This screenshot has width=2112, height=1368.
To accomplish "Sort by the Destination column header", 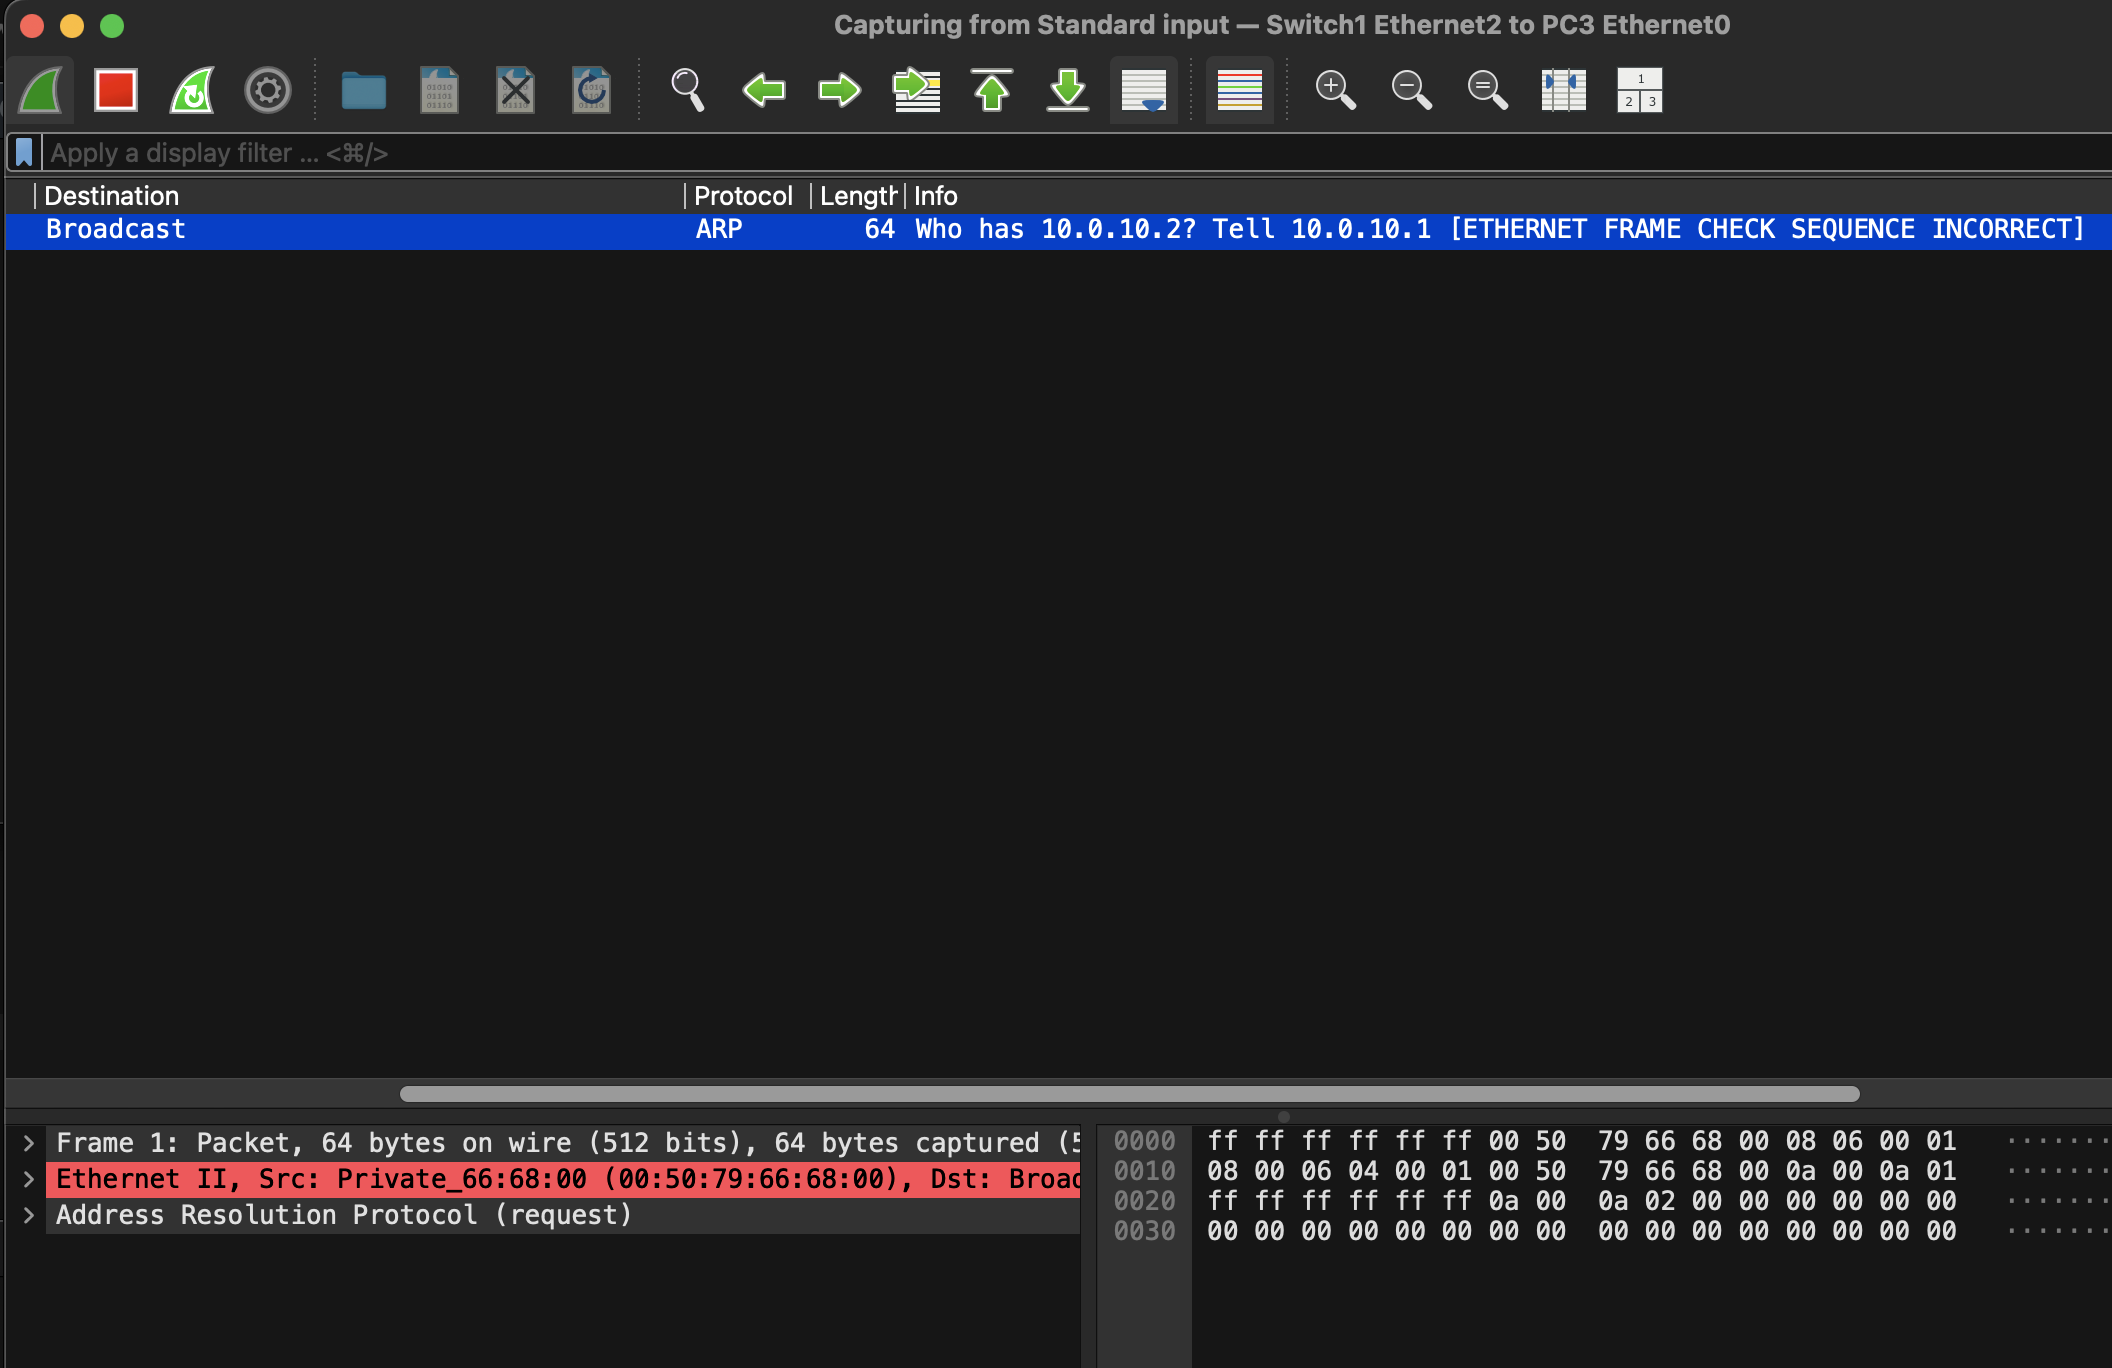I will [x=112, y=196].
